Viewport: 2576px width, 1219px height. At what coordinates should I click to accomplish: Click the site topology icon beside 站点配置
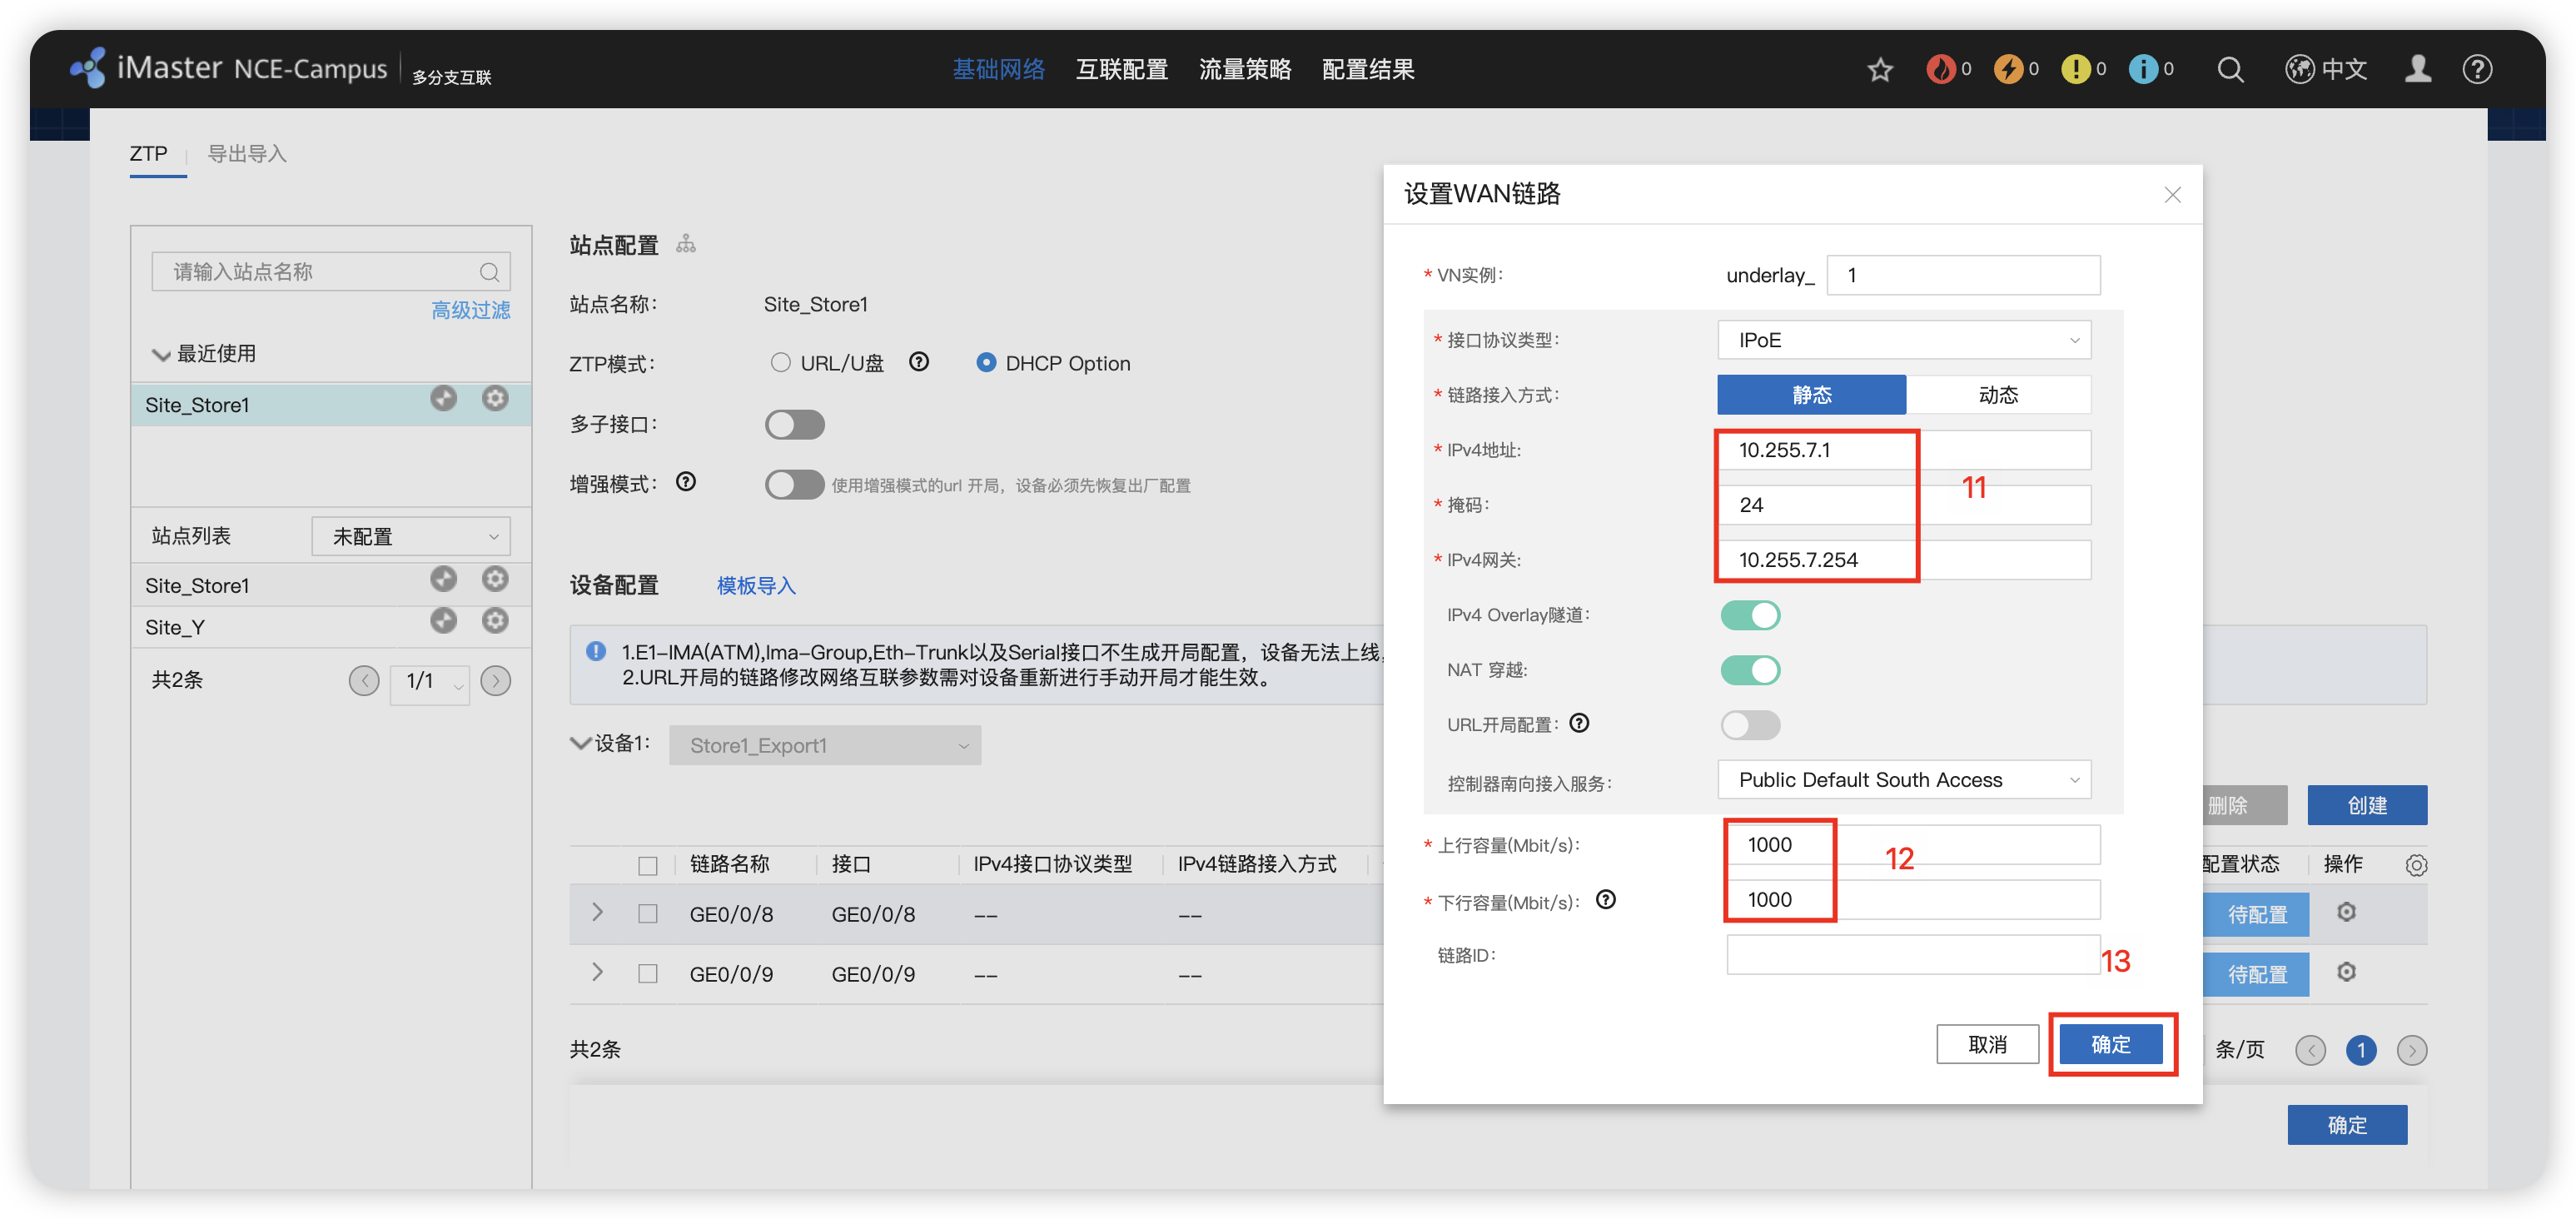[686, 244]
